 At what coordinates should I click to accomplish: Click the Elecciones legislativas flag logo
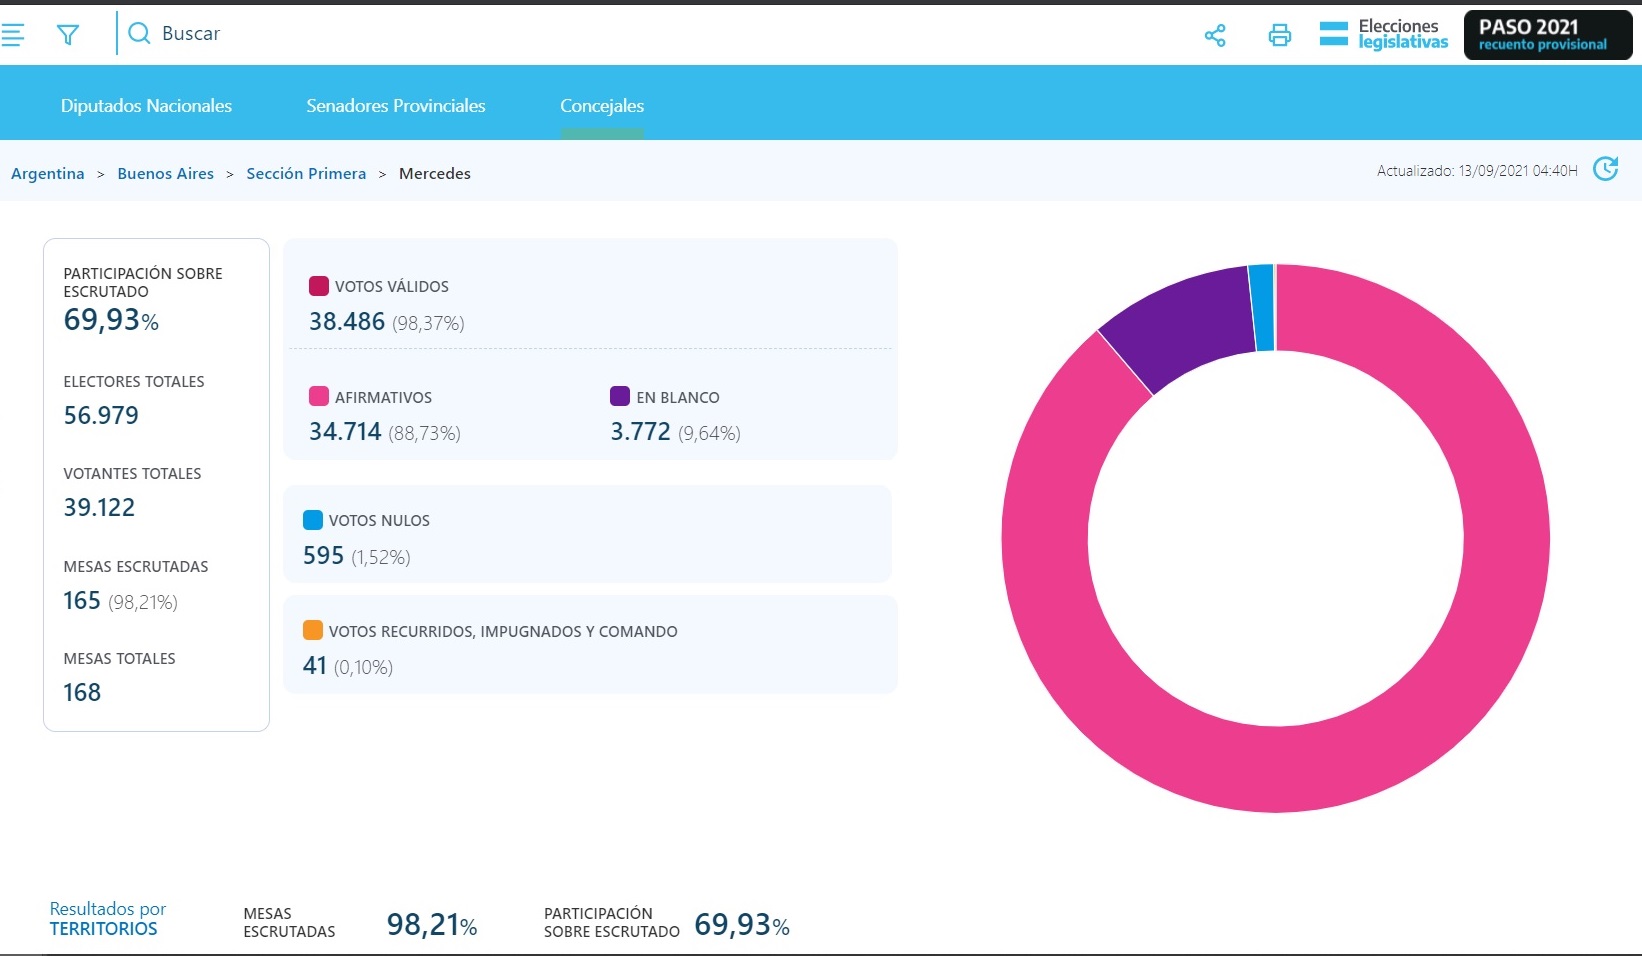[x=1334, y=34]
